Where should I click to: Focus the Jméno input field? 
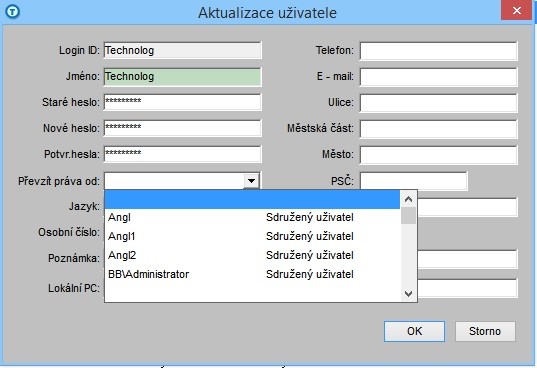coord(183,76)
